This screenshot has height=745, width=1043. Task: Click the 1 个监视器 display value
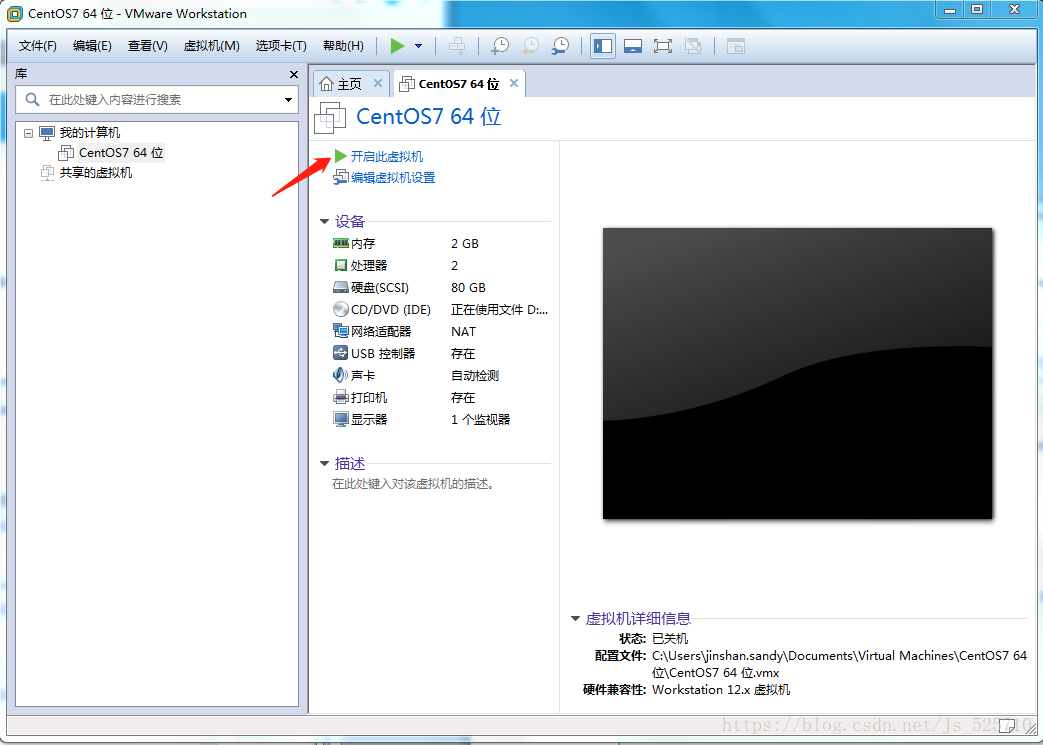click(x=480, y=419)
